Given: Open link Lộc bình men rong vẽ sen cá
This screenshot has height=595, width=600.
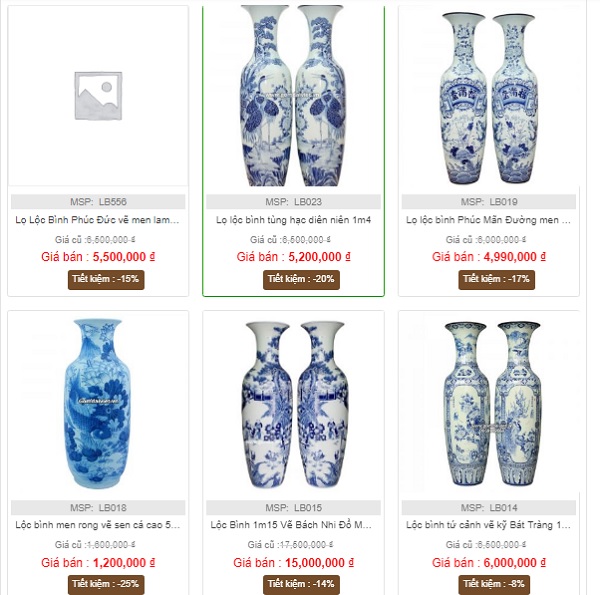Looking at the screenshot, I should click(97, 525).
